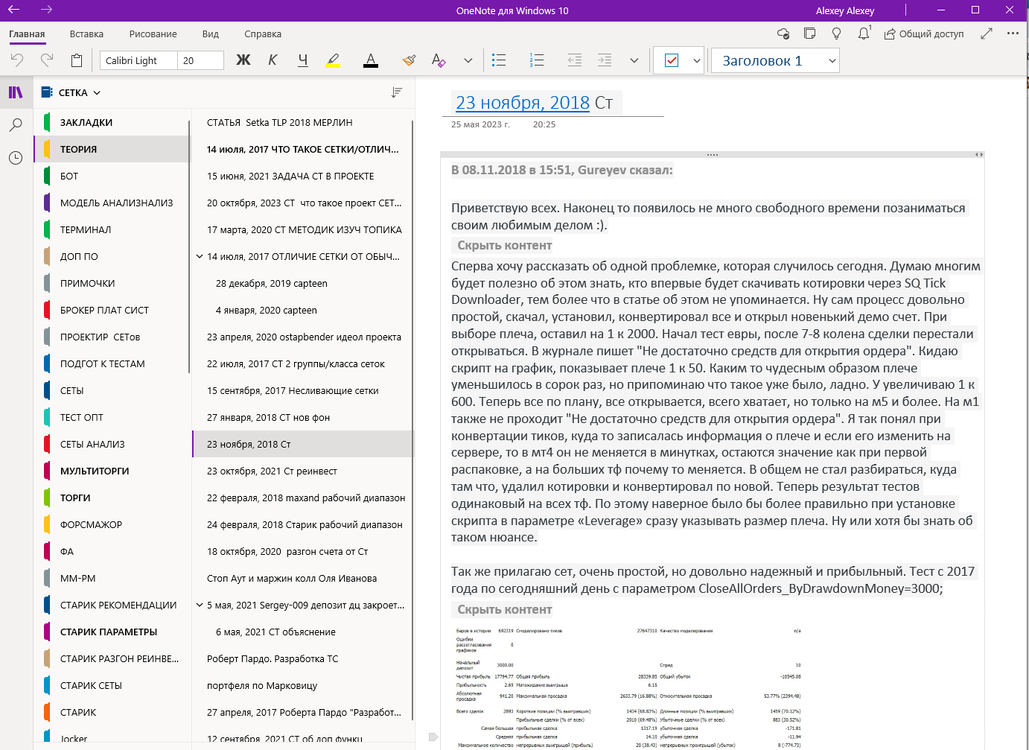
Task: Open the СТАРИК ПАРАМЕТРЫ section
Action: pos(112,632)
